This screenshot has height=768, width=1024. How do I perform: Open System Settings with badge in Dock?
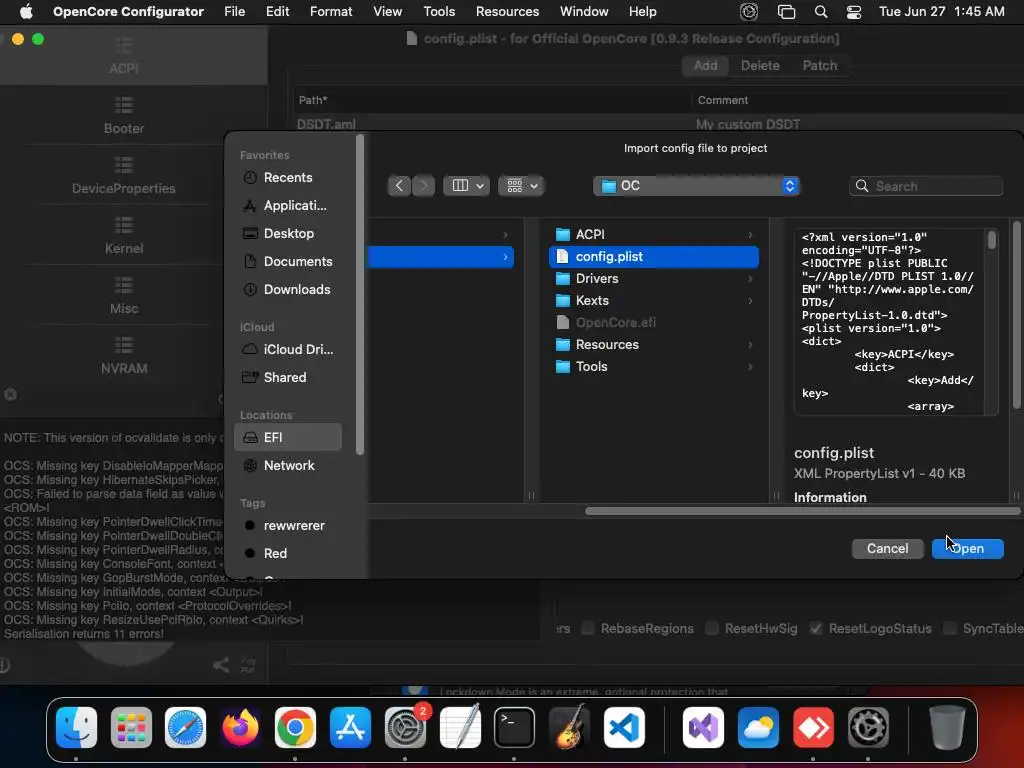point(405,727)
